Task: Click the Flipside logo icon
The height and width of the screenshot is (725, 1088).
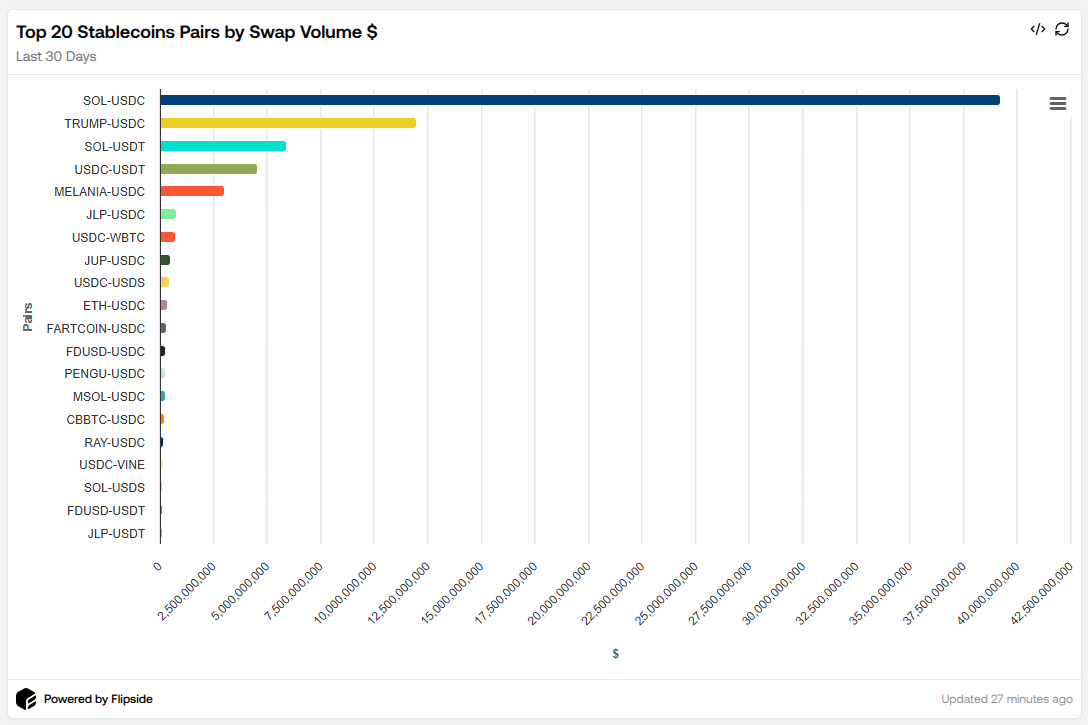Action: (26, 699)
